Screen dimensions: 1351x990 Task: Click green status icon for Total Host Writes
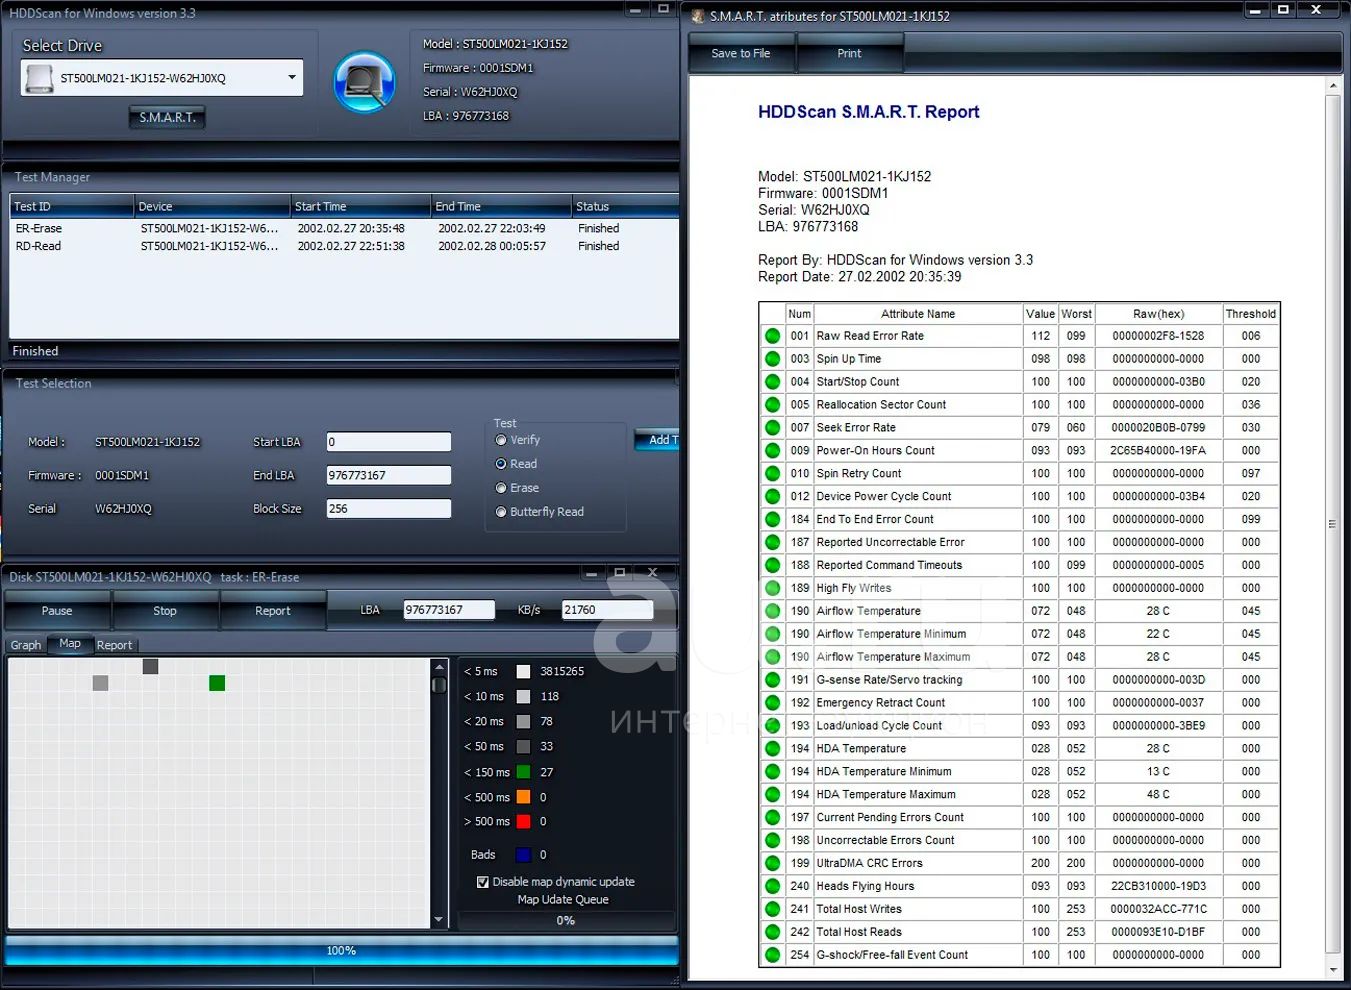point(772,909)
